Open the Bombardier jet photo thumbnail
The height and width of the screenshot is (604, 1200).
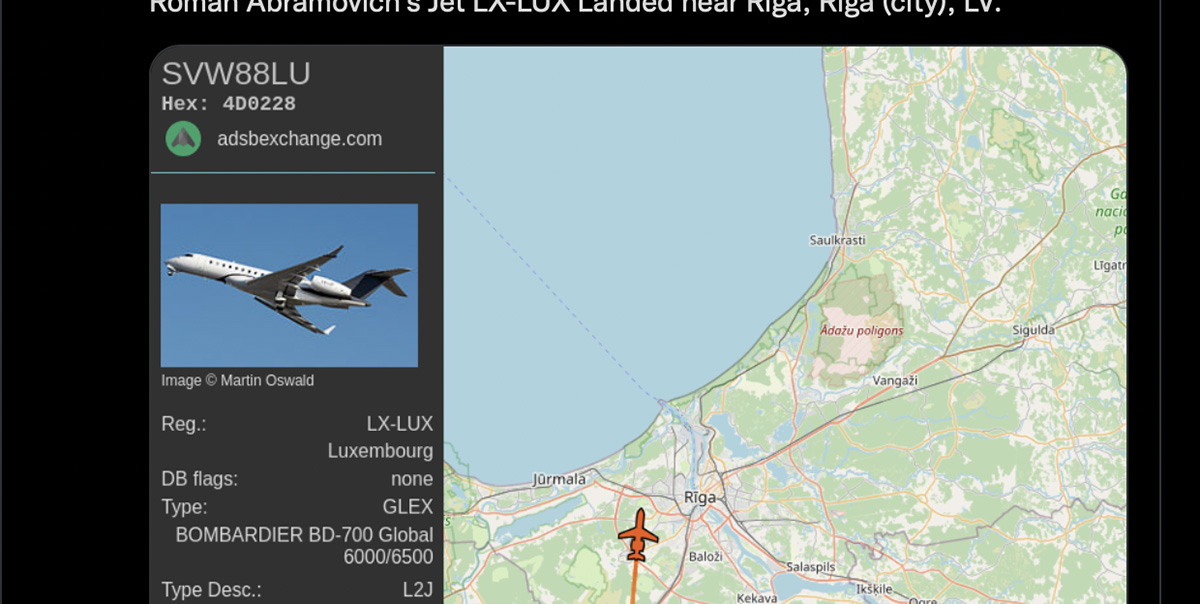289,285
